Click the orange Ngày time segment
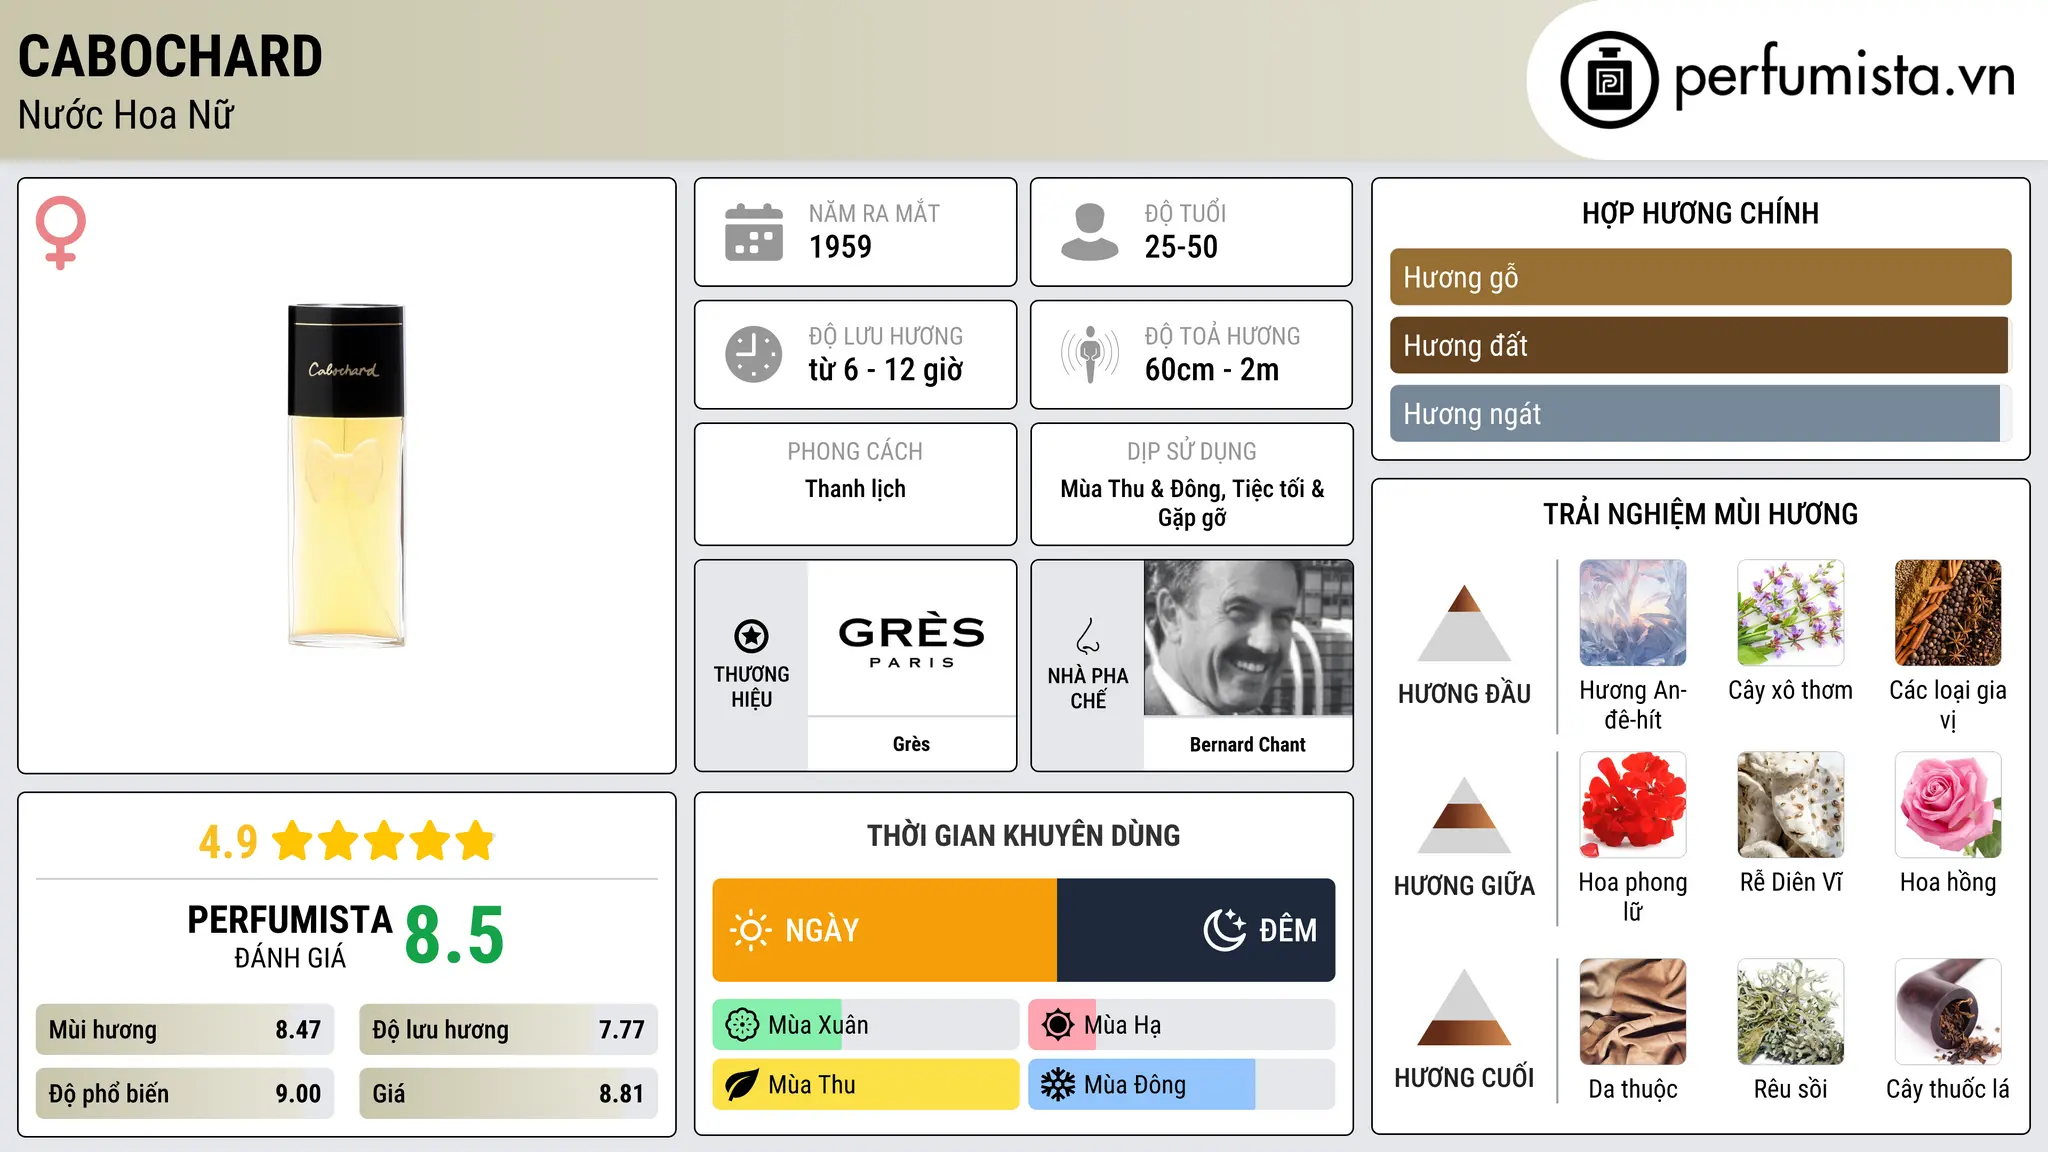The image size is (2048, 1152). click(x=885, y=930)
